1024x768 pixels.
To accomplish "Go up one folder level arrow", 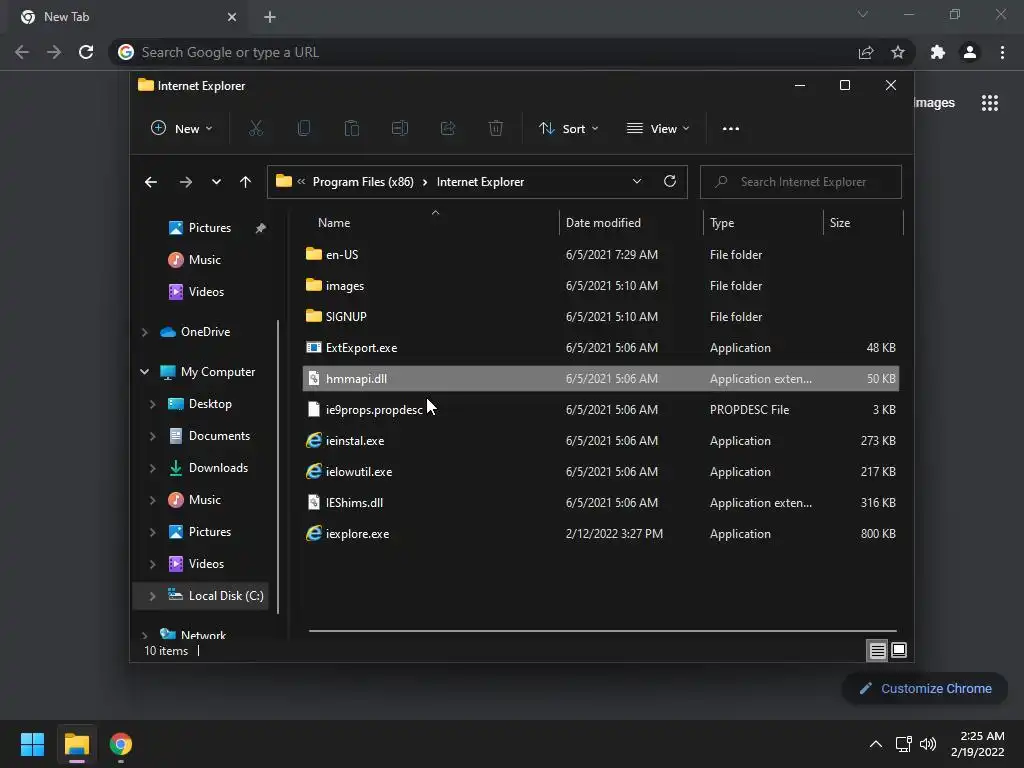I will pos(245,182).
